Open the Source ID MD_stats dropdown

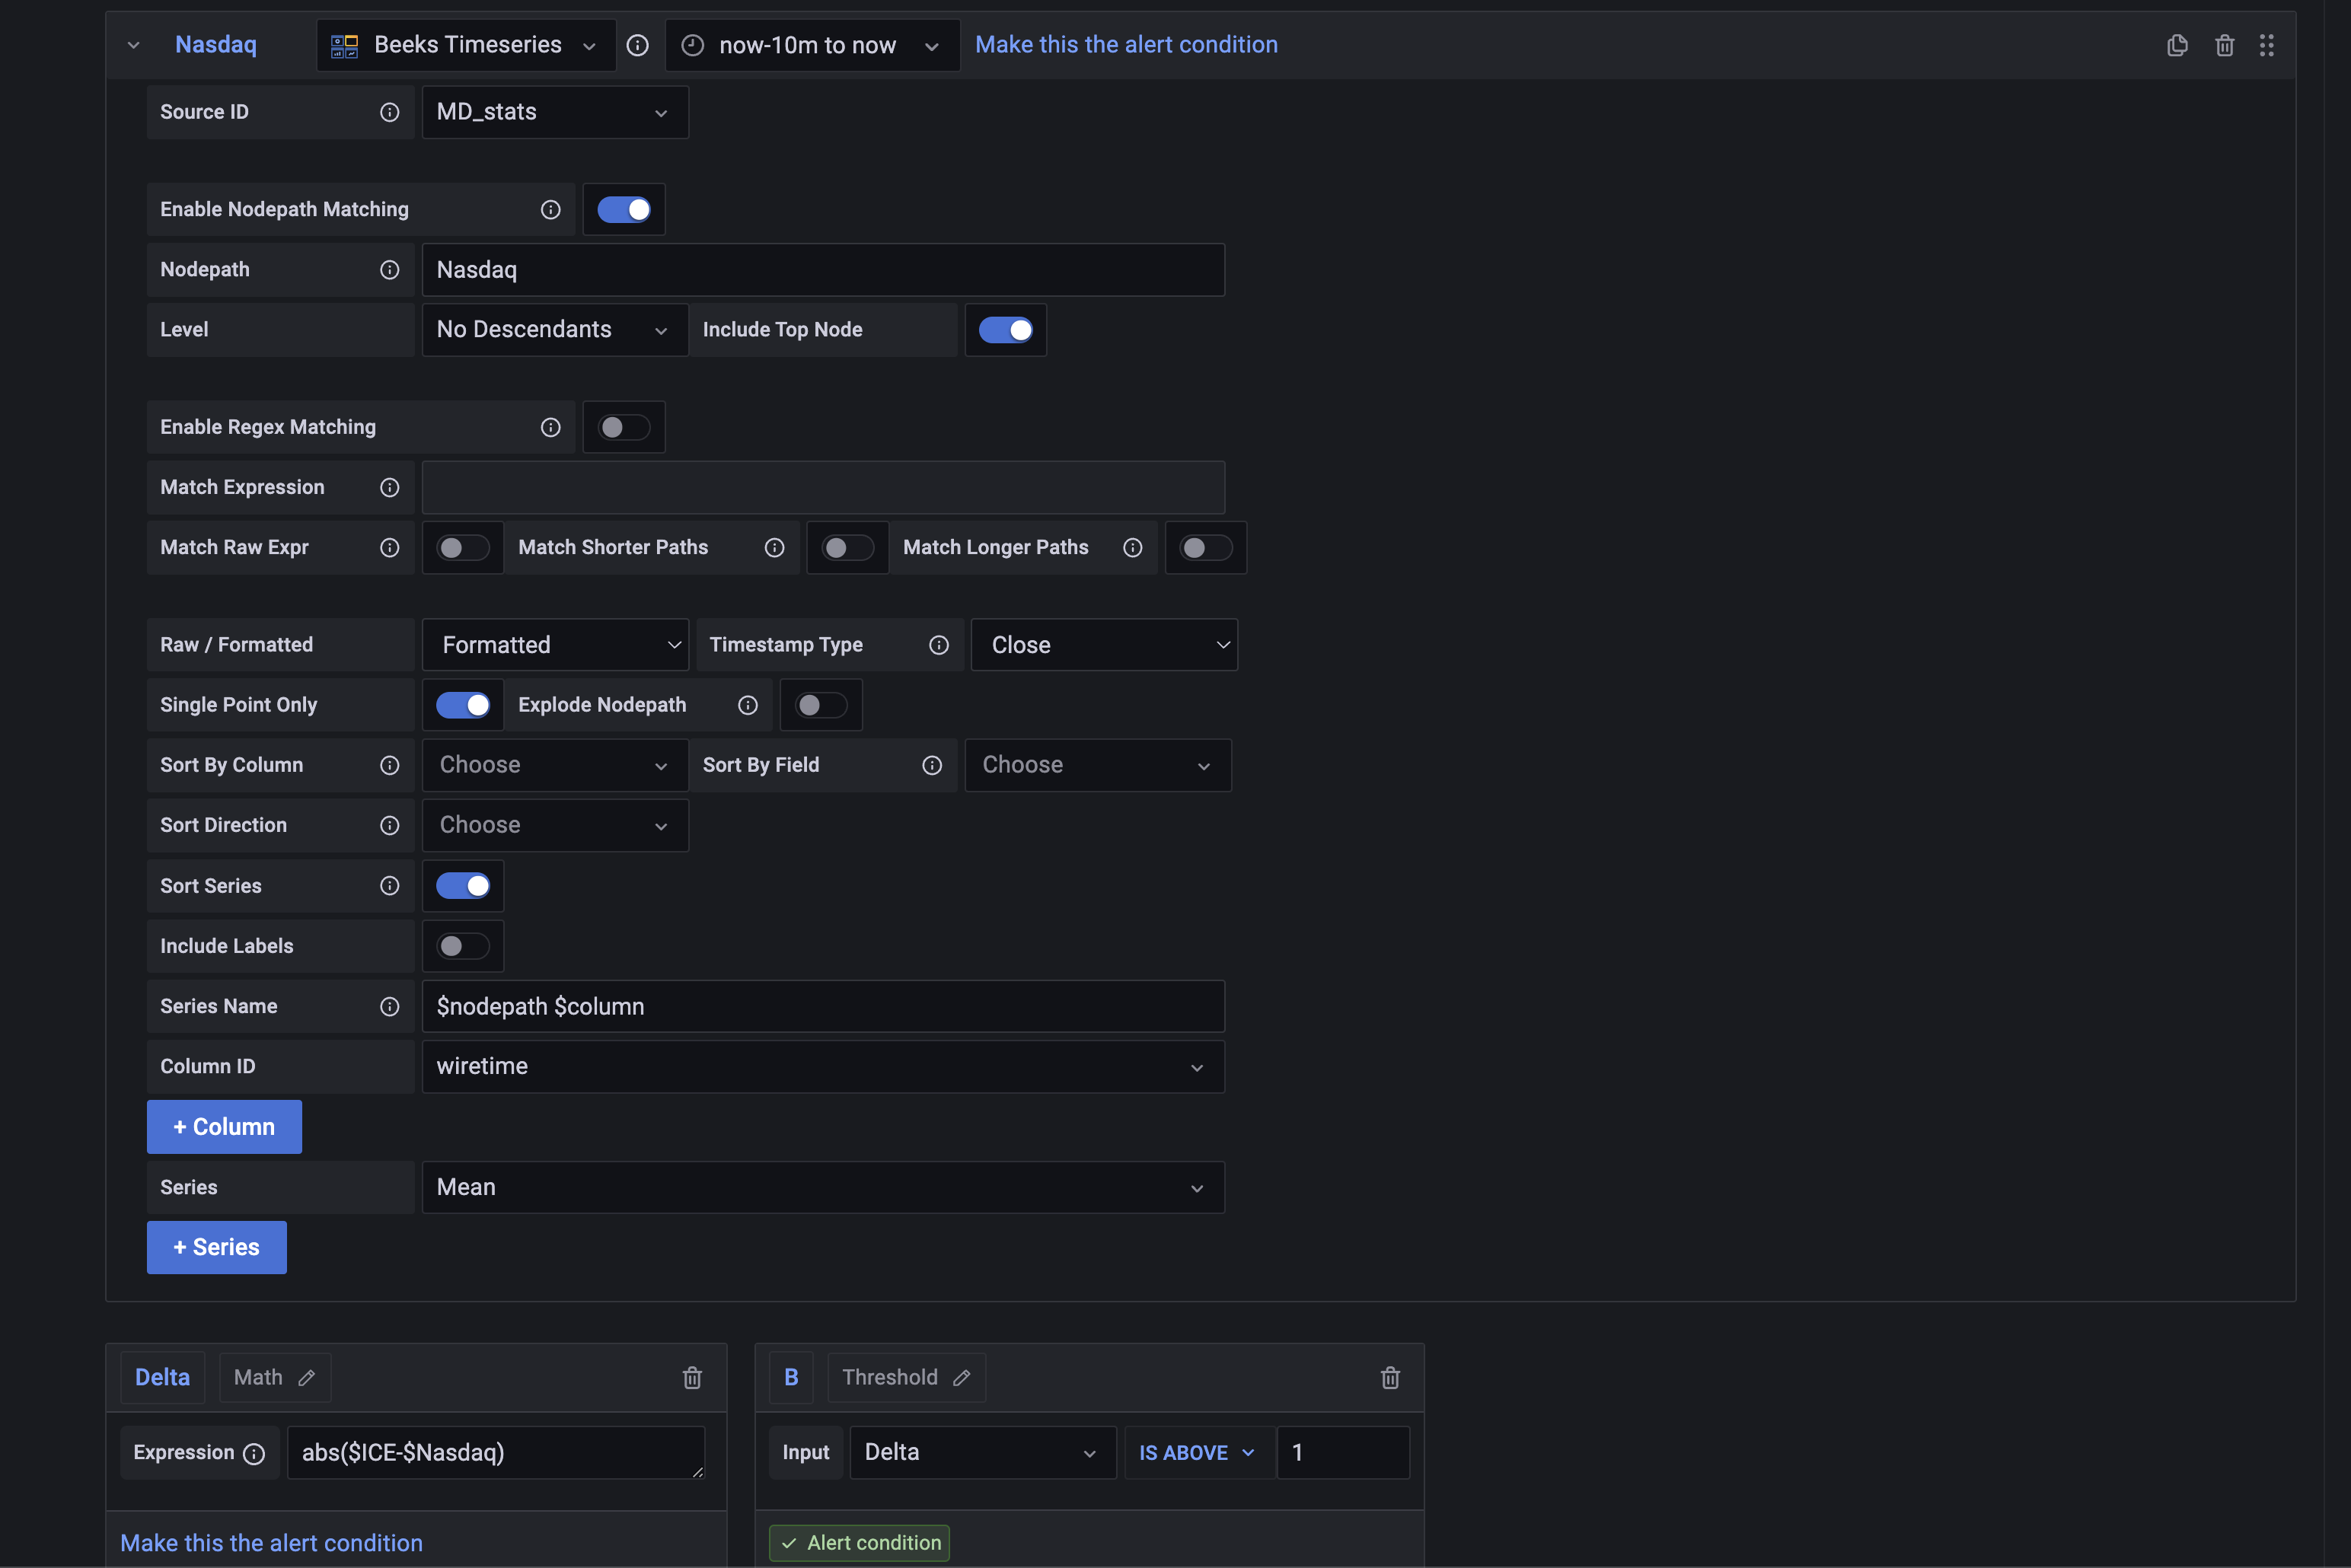554,112
